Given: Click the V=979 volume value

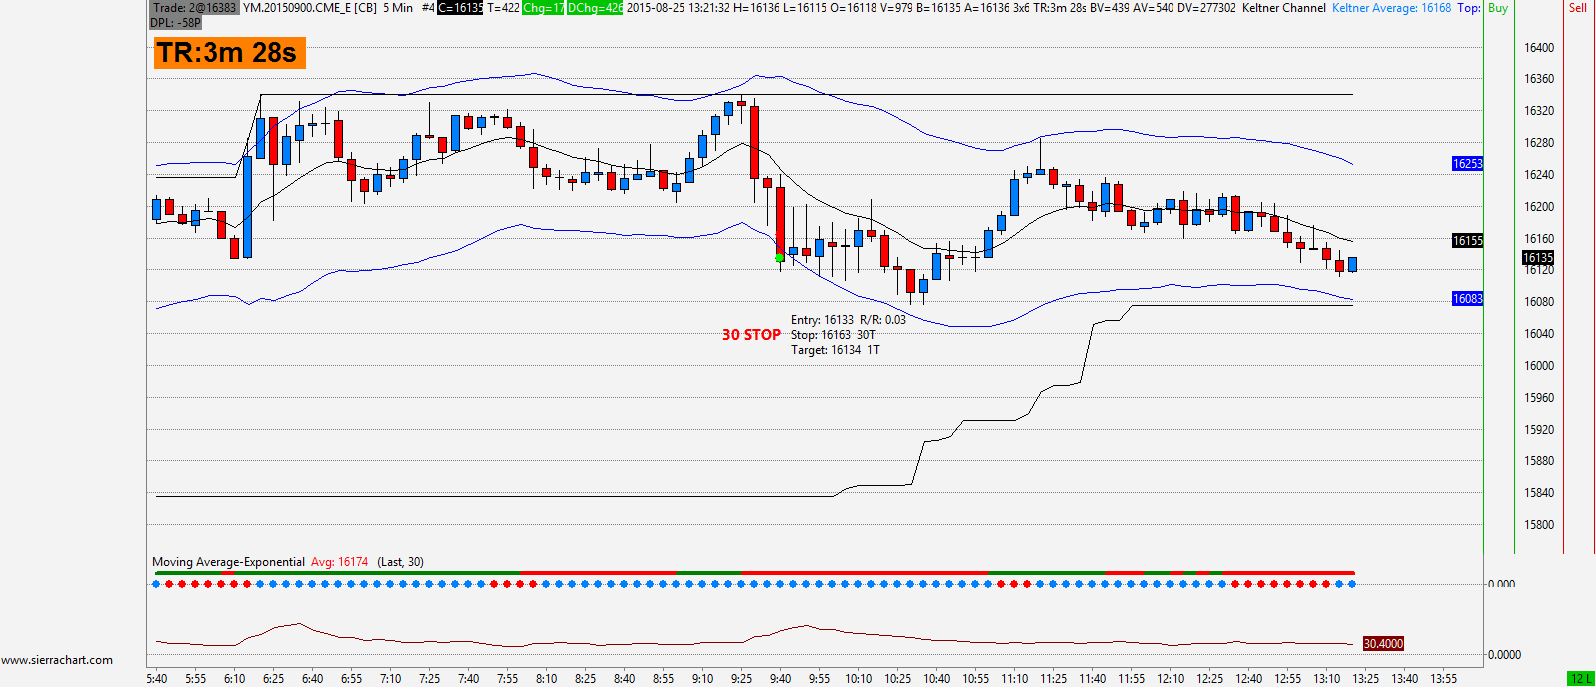Looking at the screenshot, I should coord(897,7).
